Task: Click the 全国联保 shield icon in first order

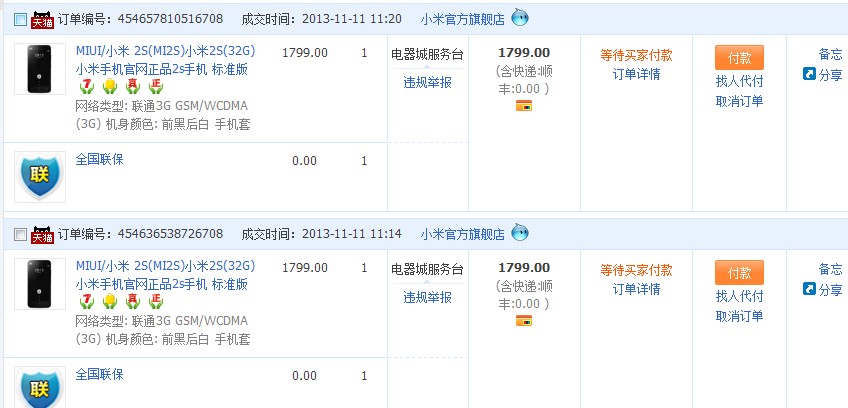Action: 40,177
